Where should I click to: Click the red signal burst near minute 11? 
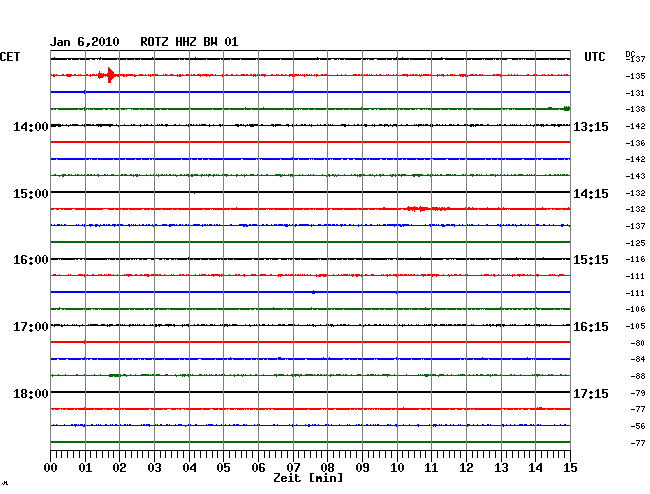427,208
